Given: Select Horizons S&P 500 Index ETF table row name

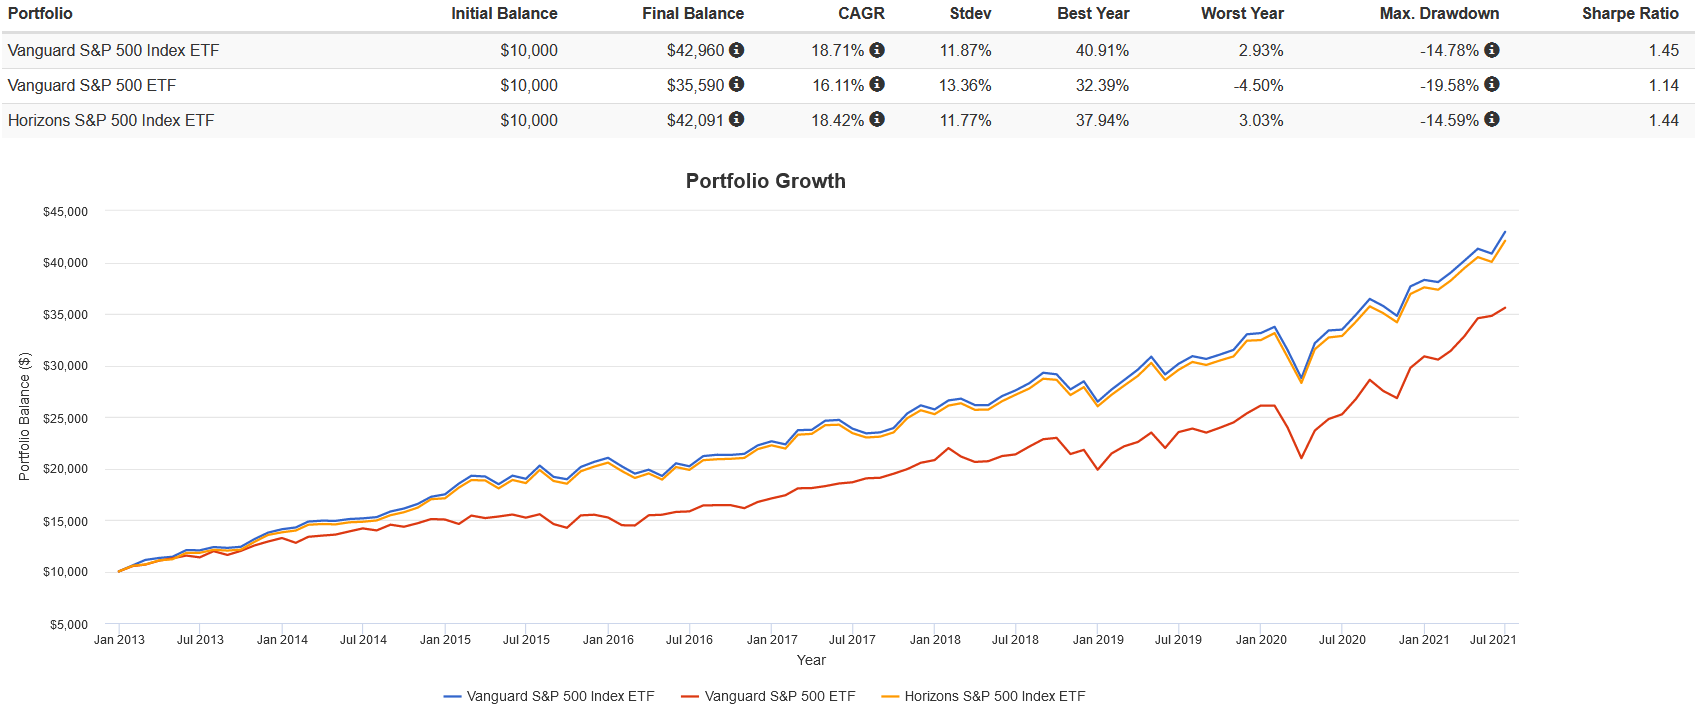Looking at the screenshot, I should (x=111, y=121).
